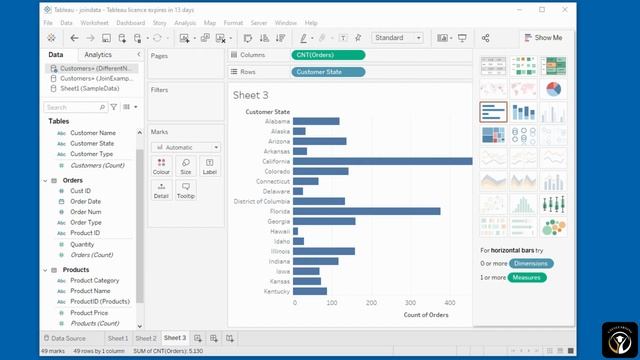Select the Florida bar in chart
The height and width of the screenshot is (360, 640).
[x=367, y=211]
